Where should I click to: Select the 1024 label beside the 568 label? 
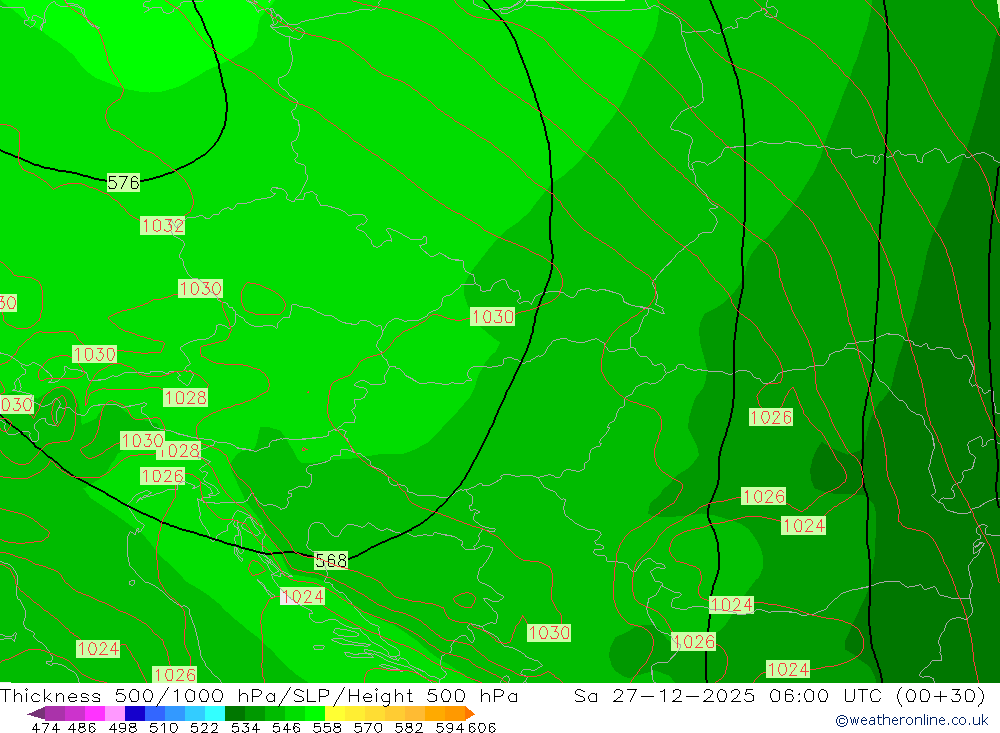tap(303, 596)
